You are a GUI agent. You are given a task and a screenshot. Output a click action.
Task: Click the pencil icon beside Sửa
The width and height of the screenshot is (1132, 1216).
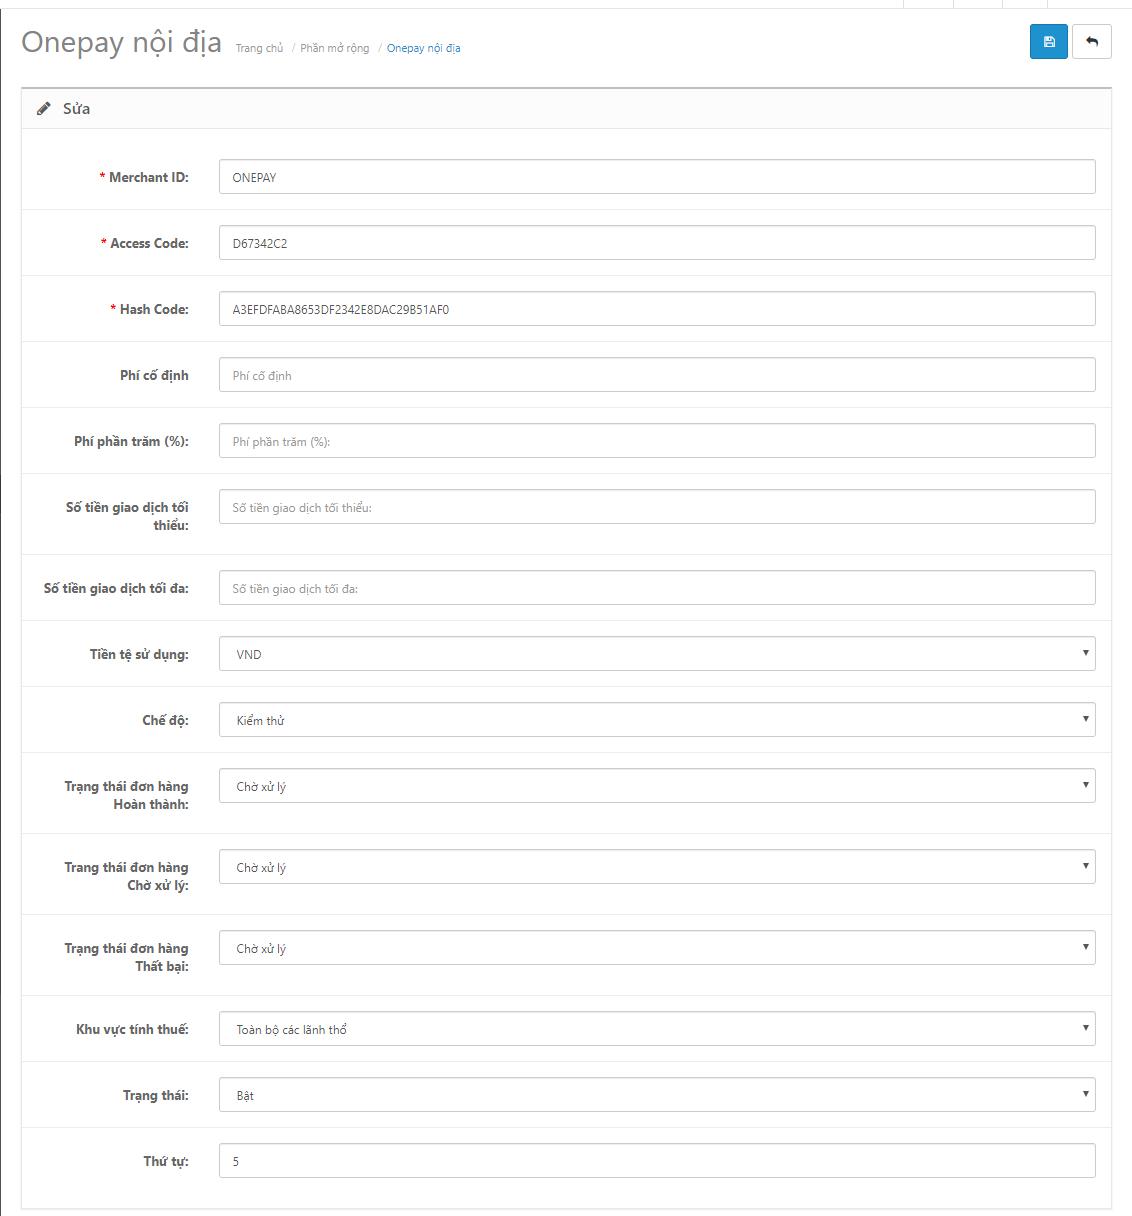(x=44, y=109)
